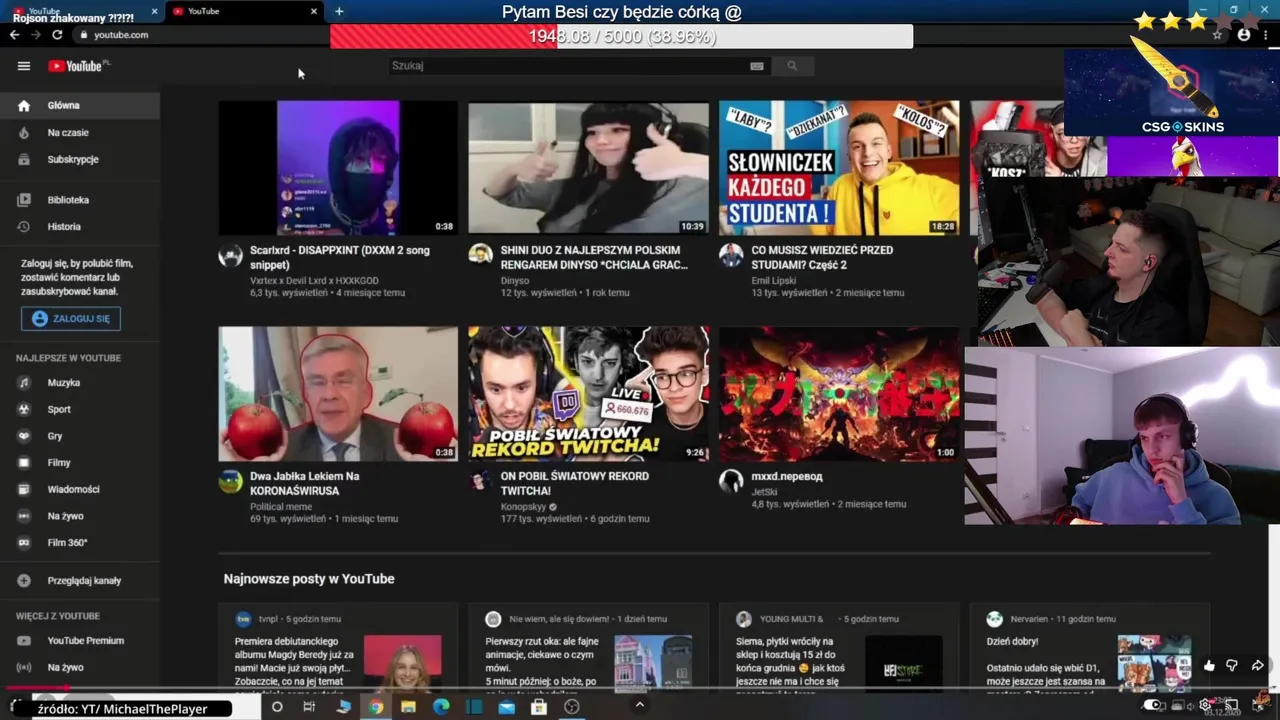Open YouTube Premium in sidebar
This screenshot has height=720, width=1280.
pos(80,641)
